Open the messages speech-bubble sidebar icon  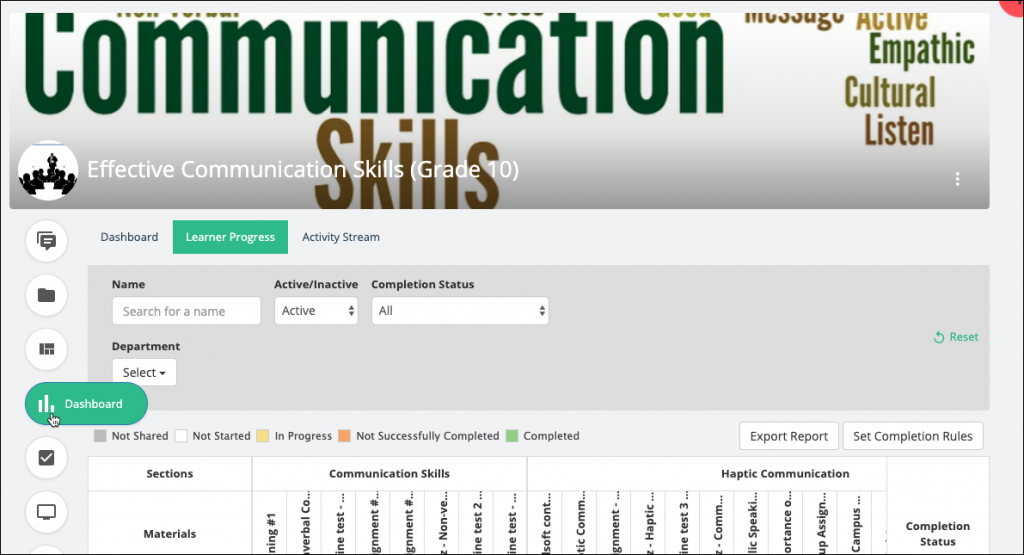(46, 241)
